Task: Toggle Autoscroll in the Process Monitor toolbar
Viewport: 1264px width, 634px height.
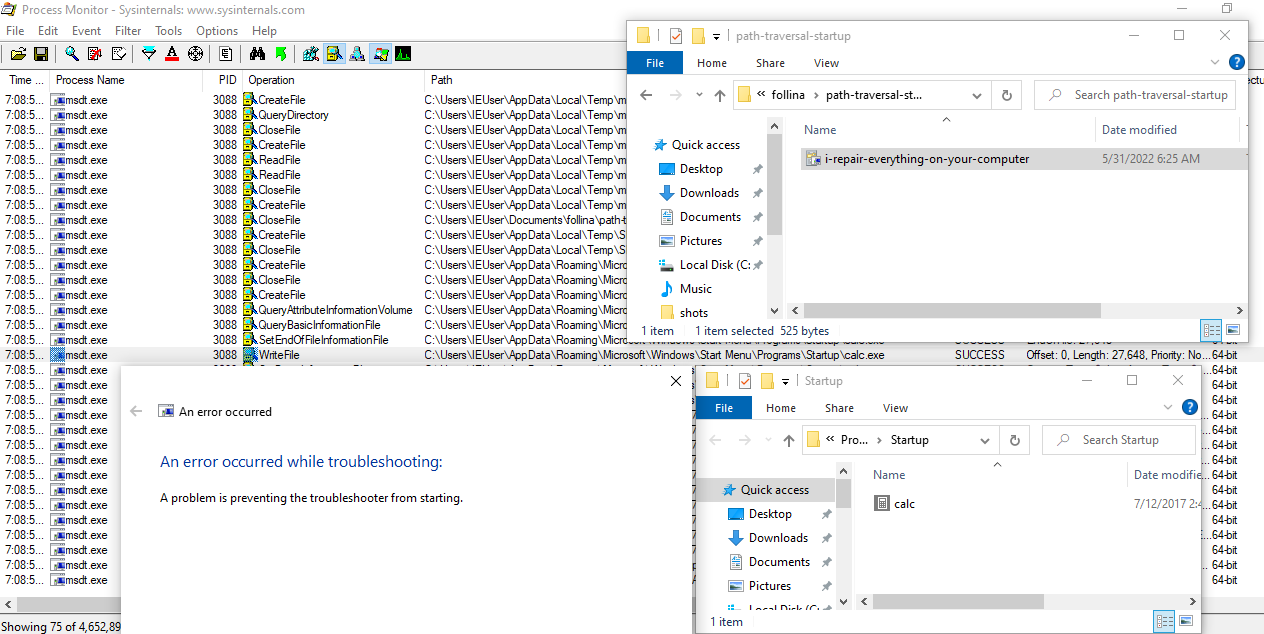Action: (x=120, y=53)
